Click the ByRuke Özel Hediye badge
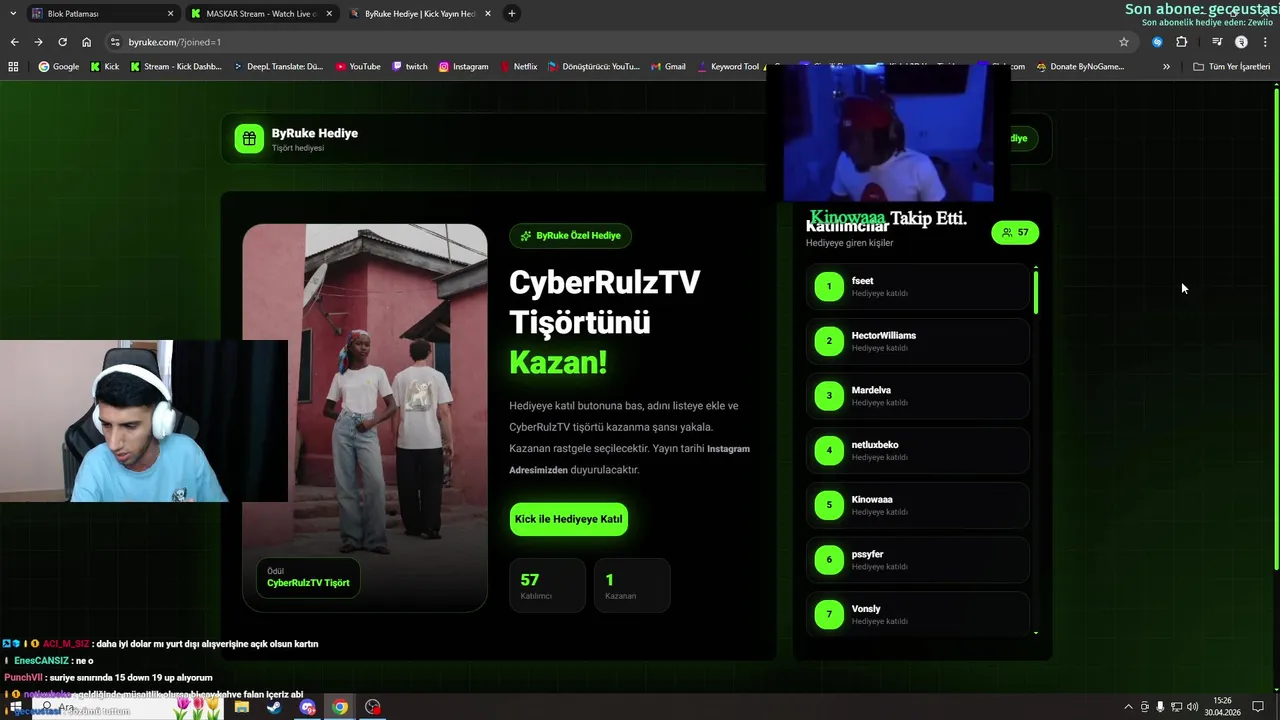Screen dimensions: 1280x720 point(570,236)
